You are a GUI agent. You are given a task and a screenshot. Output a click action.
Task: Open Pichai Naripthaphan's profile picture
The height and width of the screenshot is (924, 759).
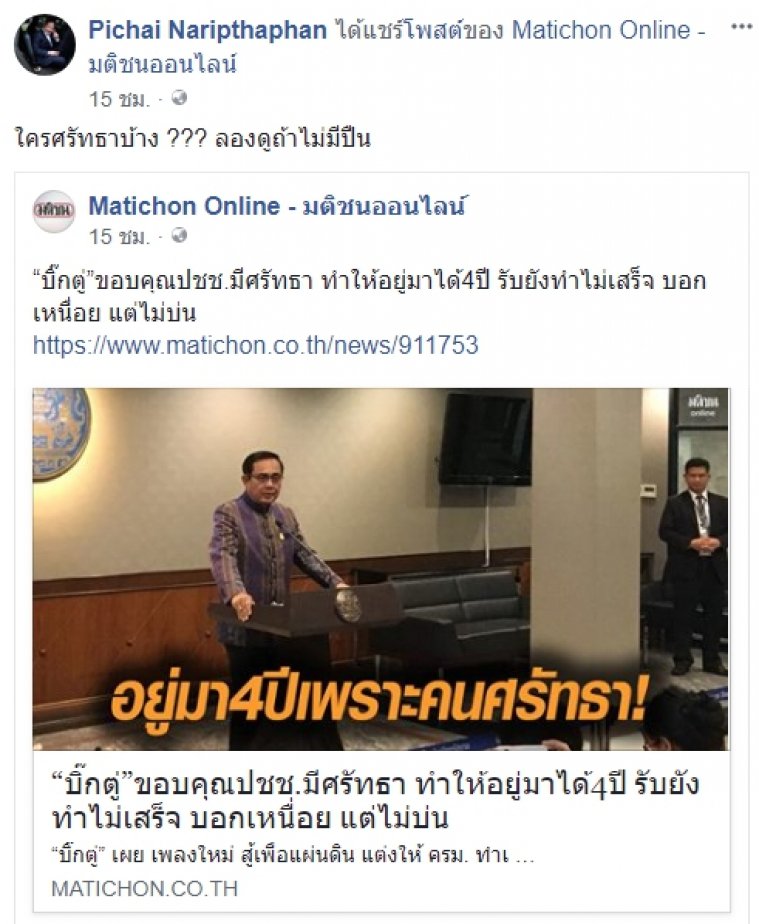pos(45,45)
